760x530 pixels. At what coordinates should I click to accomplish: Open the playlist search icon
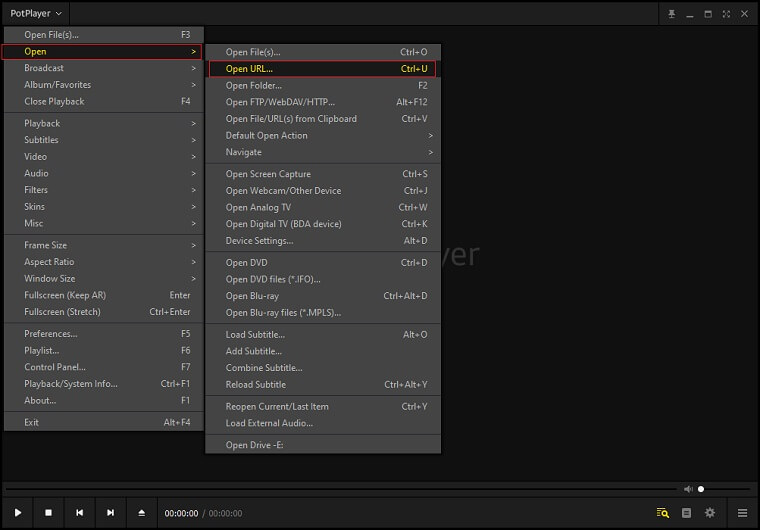click(663, 513)
